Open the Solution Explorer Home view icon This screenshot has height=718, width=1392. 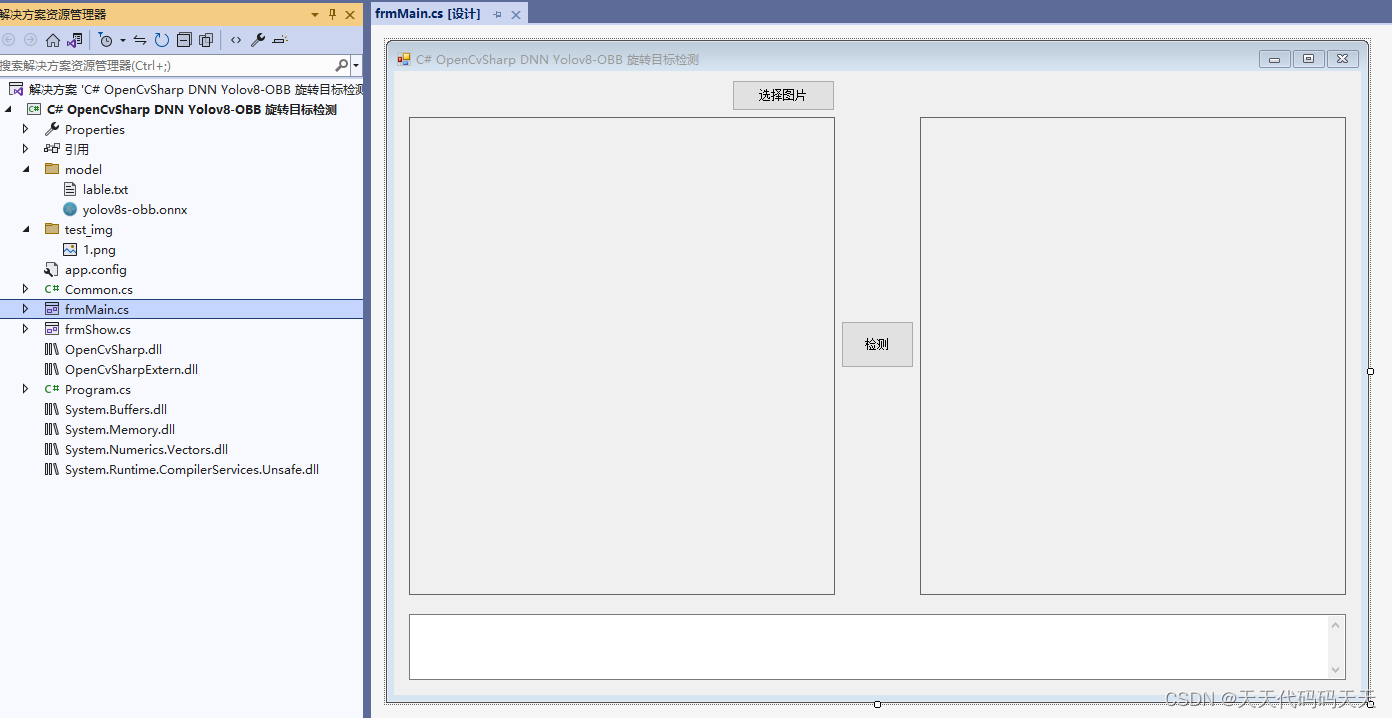[52, 40]
